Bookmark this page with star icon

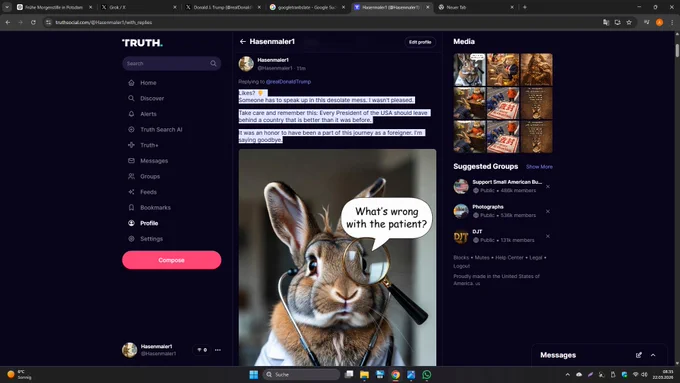(x=629, y=22)
